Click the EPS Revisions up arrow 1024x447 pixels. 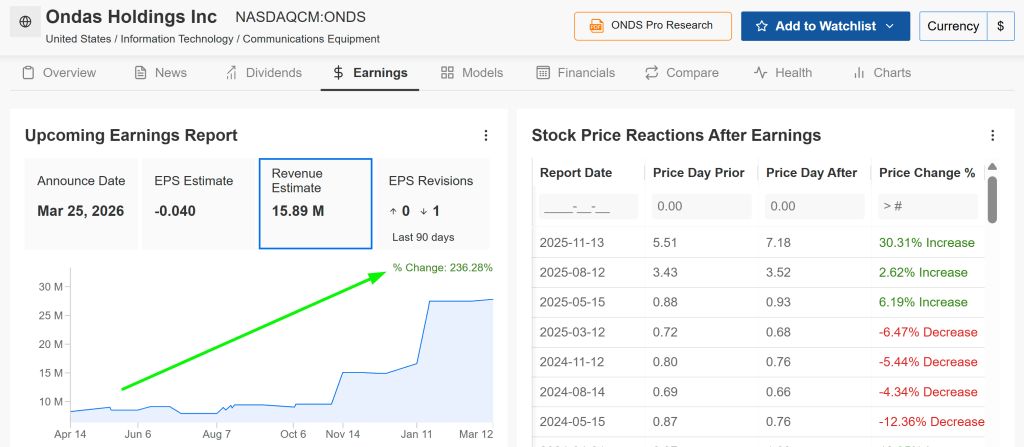click(393, 211)
